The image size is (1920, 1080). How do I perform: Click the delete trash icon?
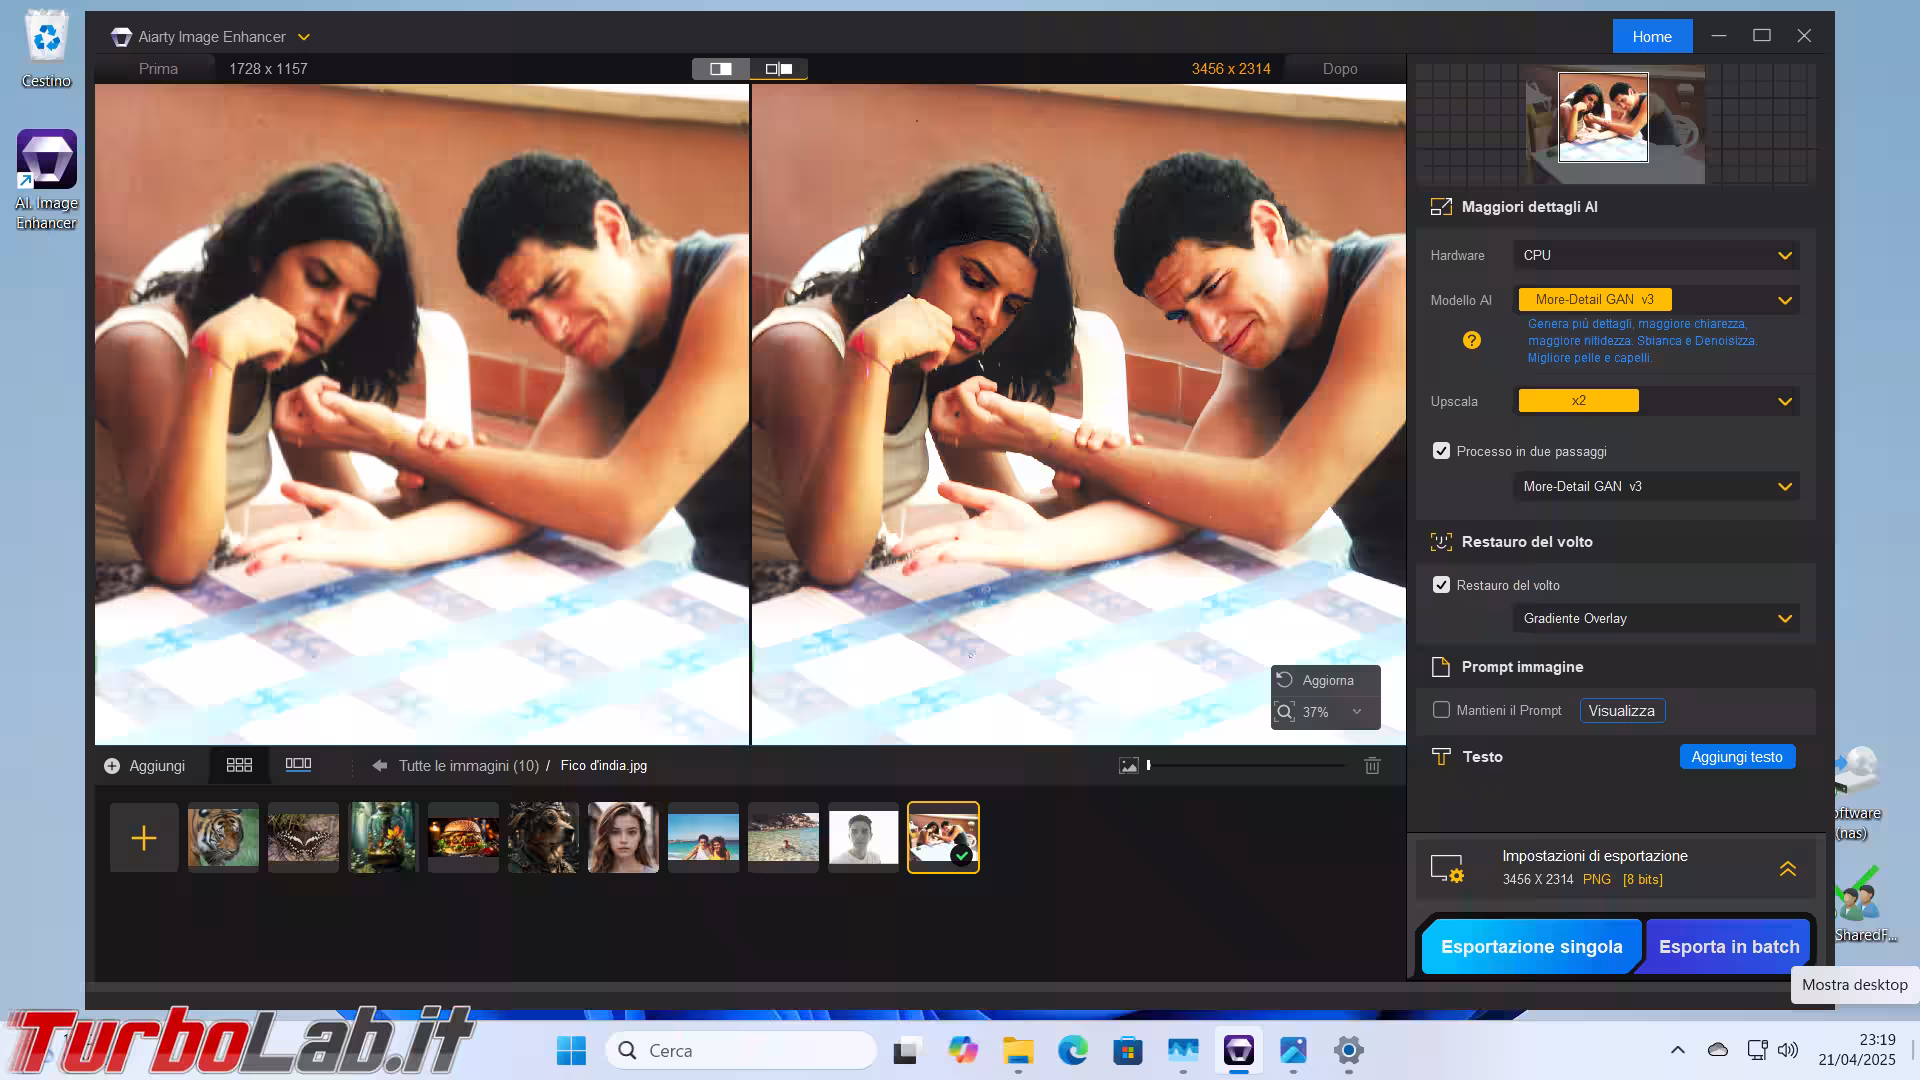(x=1372, y=766)
